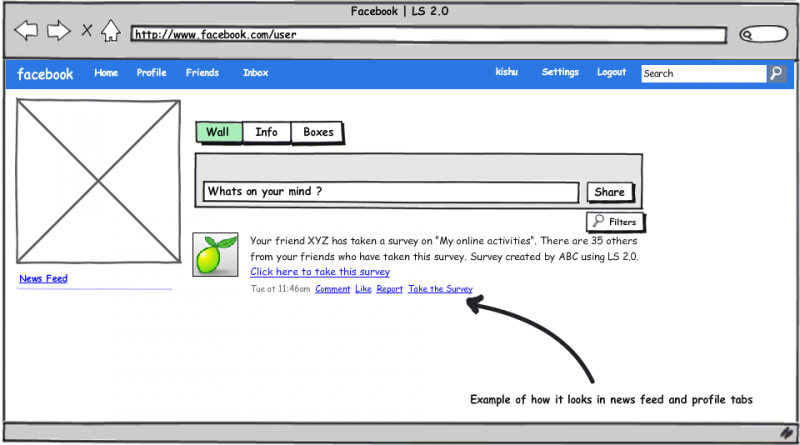Click the 'Tue at 11:46am' timestamp
This screenshot has height=445, width=800.
pos(280,289)
